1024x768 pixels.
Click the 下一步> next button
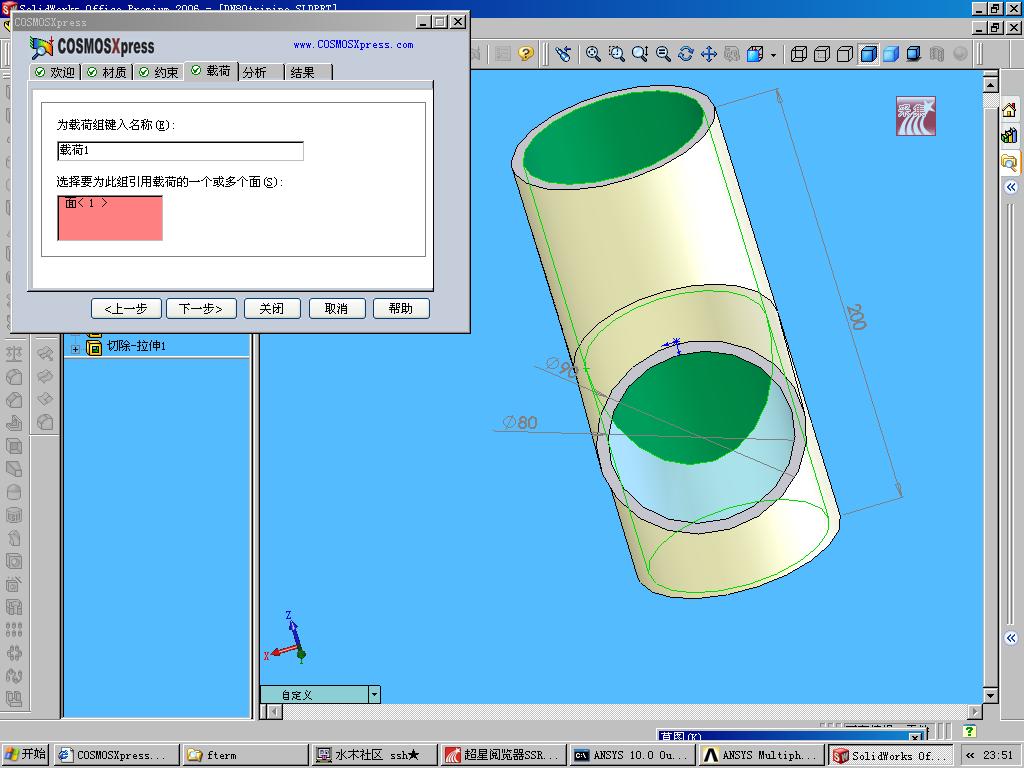tap(200, 308)
